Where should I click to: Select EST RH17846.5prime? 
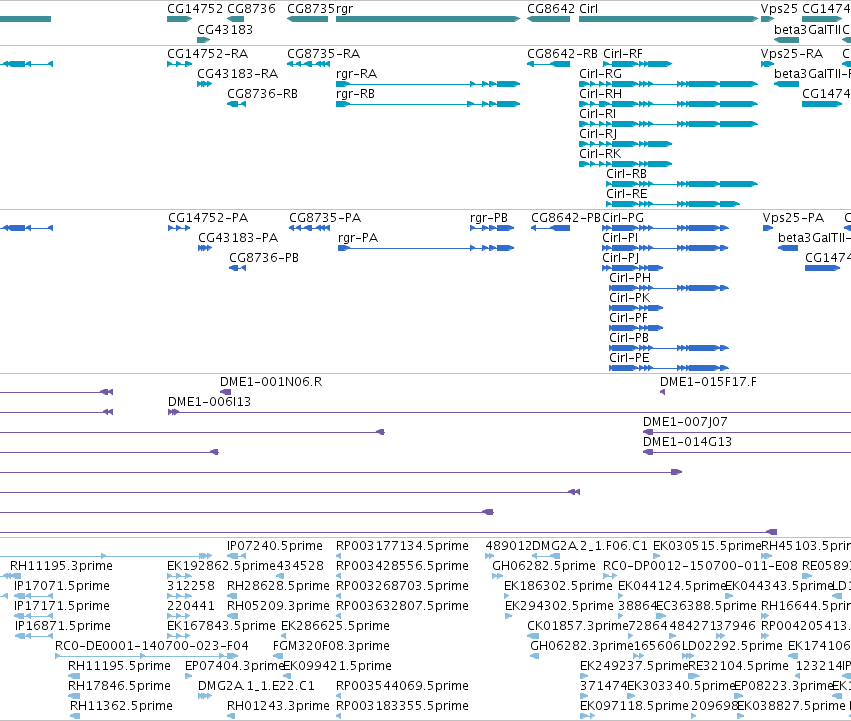(x=74, y=696)
